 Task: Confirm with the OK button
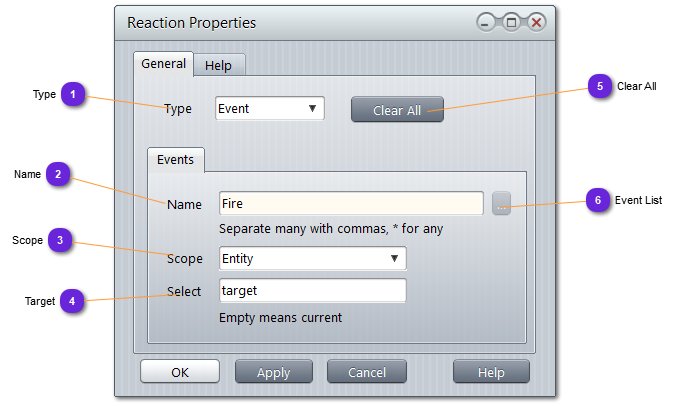coord(180,372)
